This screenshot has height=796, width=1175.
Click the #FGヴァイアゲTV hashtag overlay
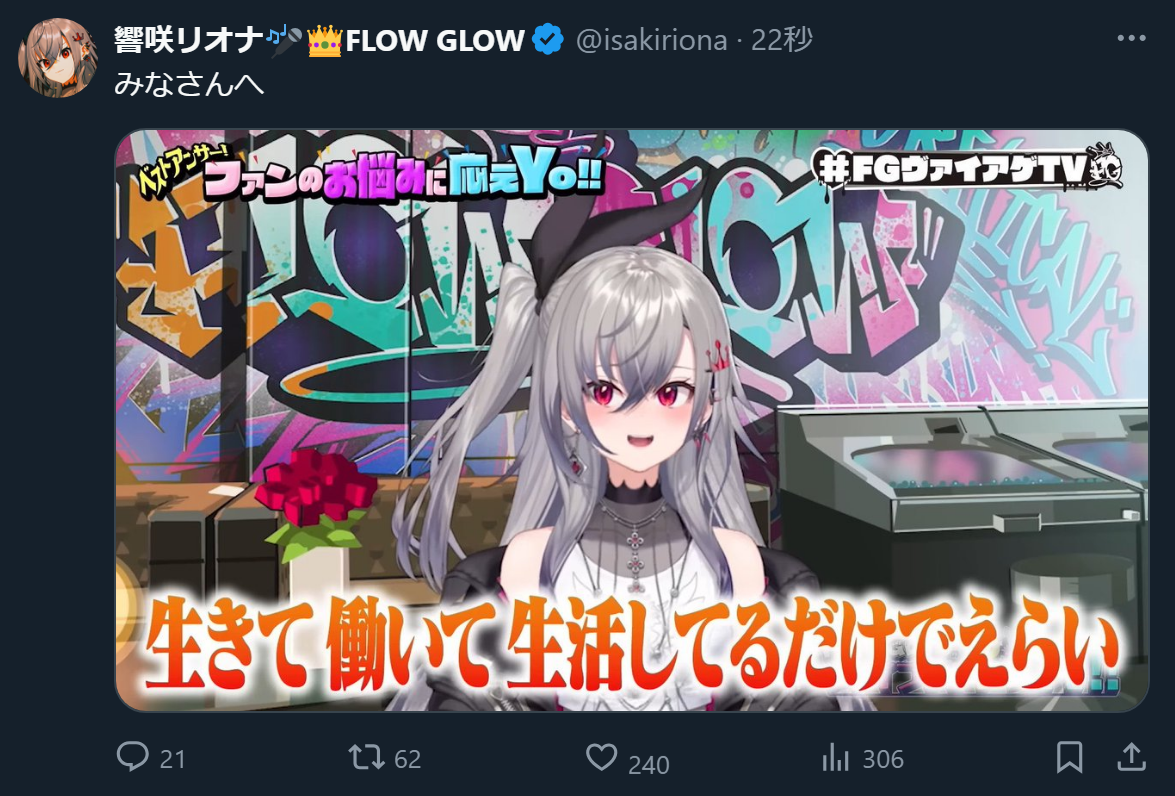click(x=967, y=168)
